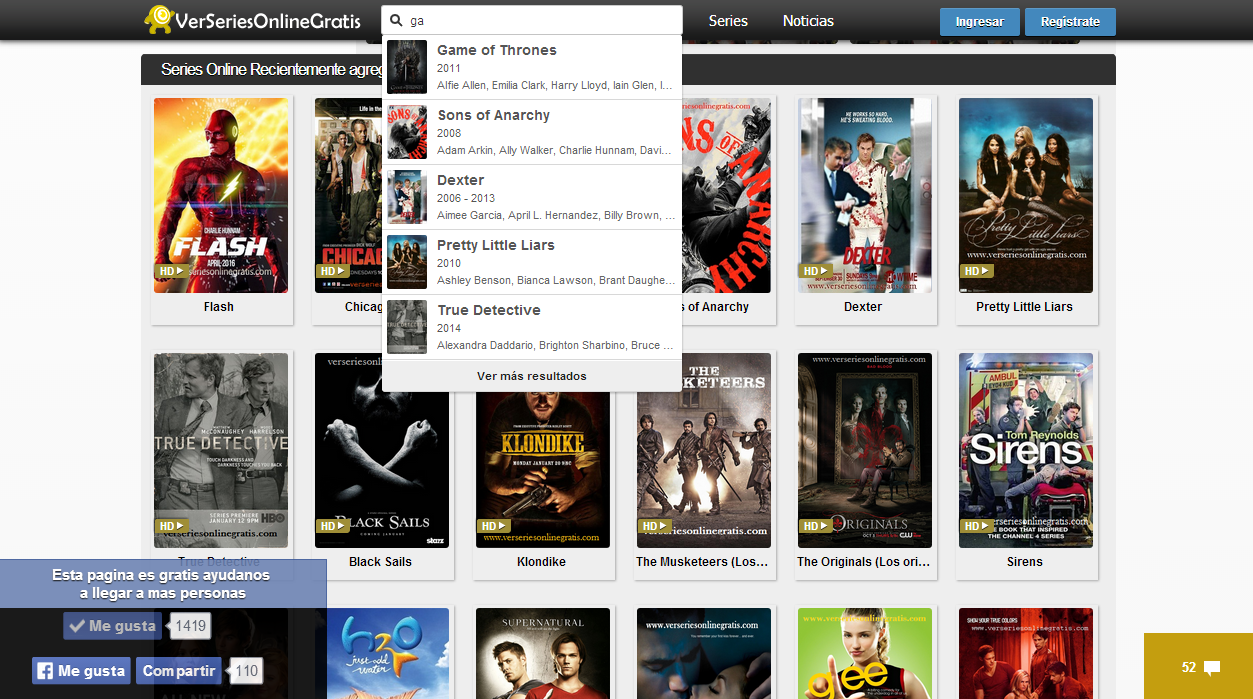Image resolution: width=1253 pixels, height=699 pixels.
Task: Click the Black Sails title link
Action: click(380, 562)
